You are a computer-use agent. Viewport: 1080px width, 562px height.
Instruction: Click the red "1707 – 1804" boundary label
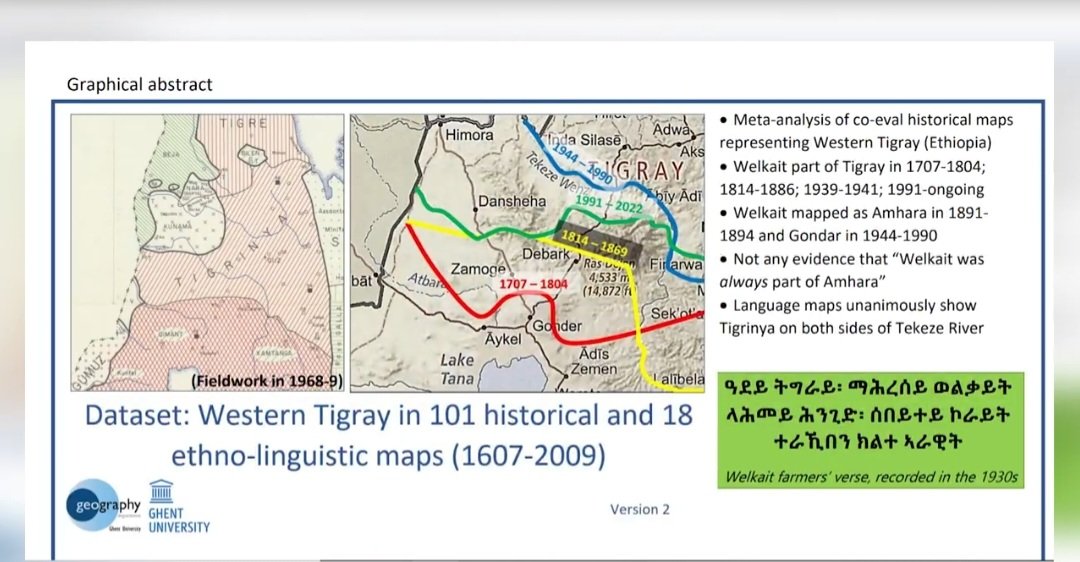tap(533, 284)
